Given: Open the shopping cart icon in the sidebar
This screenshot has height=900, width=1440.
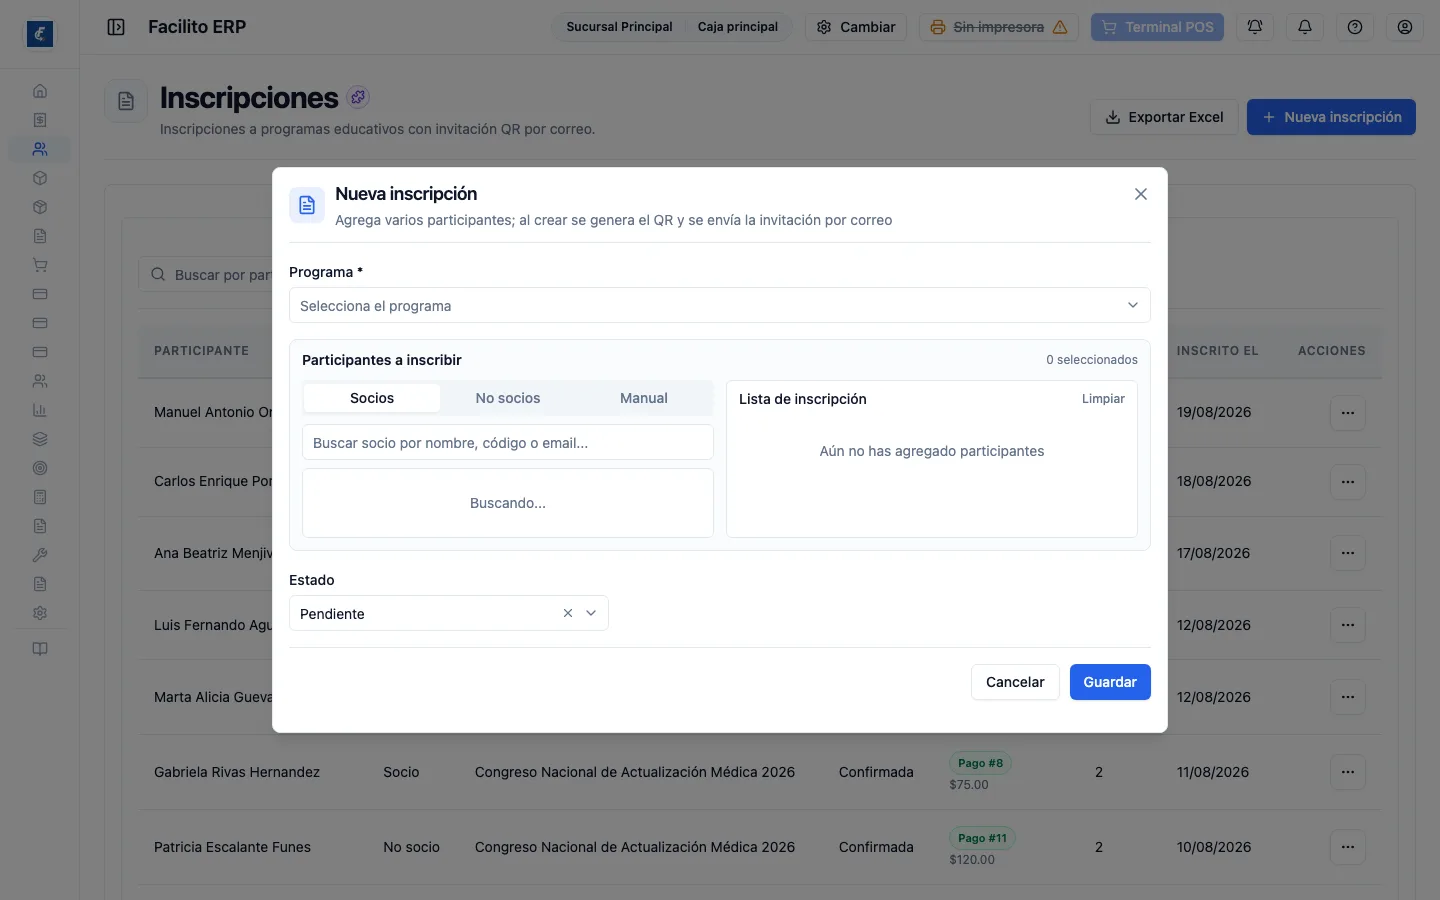Looking at the screenshot, I should (x=40, y=265).
